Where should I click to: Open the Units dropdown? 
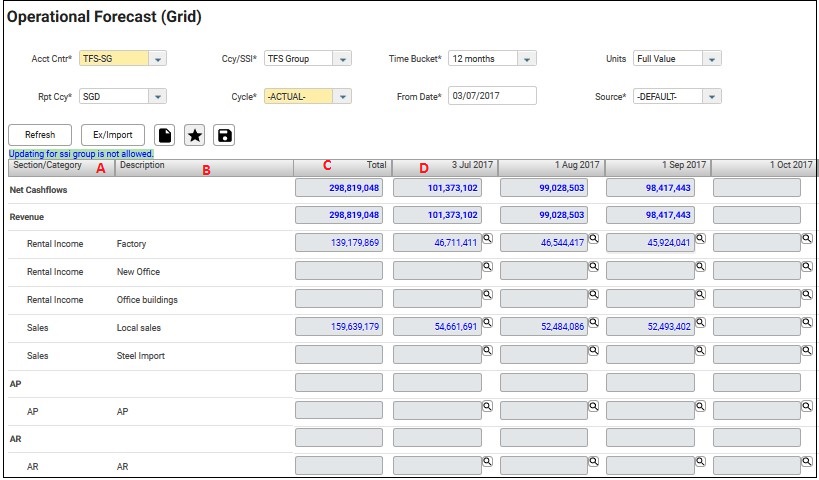point(711,59)
